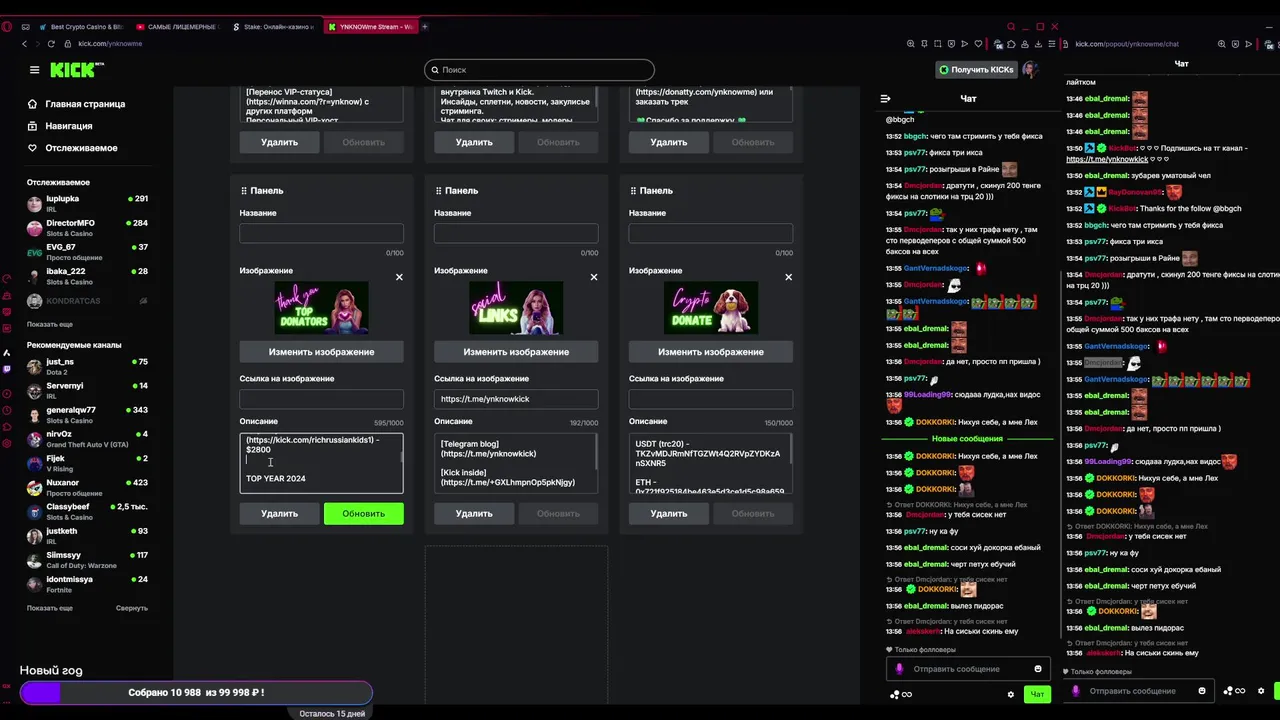Open the user profile avatar menu

[1030, 70]
